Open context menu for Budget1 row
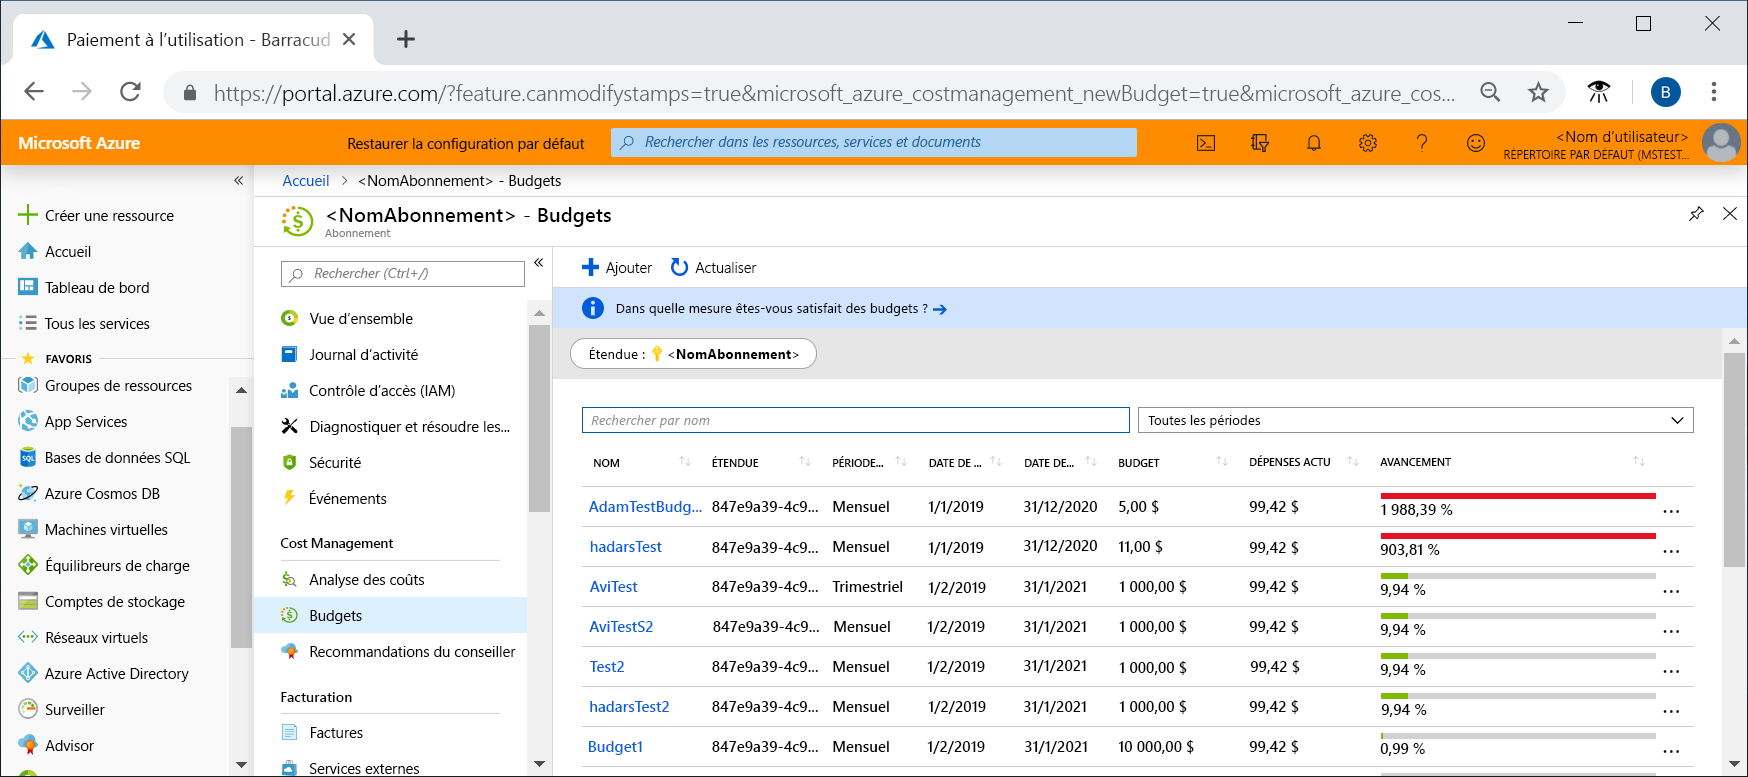The image size is (1748, 777). point(1671,751)
